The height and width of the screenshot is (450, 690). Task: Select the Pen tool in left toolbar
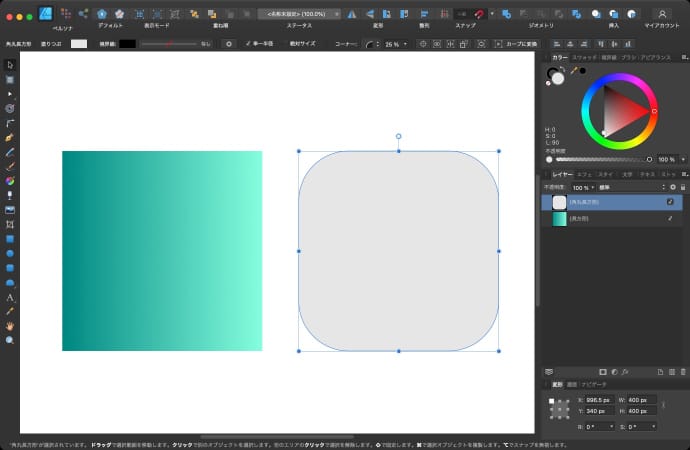point(10,136)
